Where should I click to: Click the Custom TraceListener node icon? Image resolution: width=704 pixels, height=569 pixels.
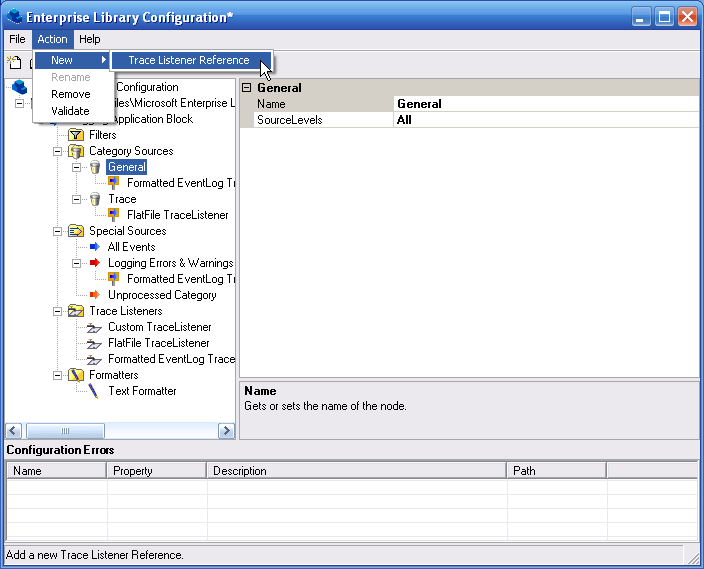[x=95, y=327]
